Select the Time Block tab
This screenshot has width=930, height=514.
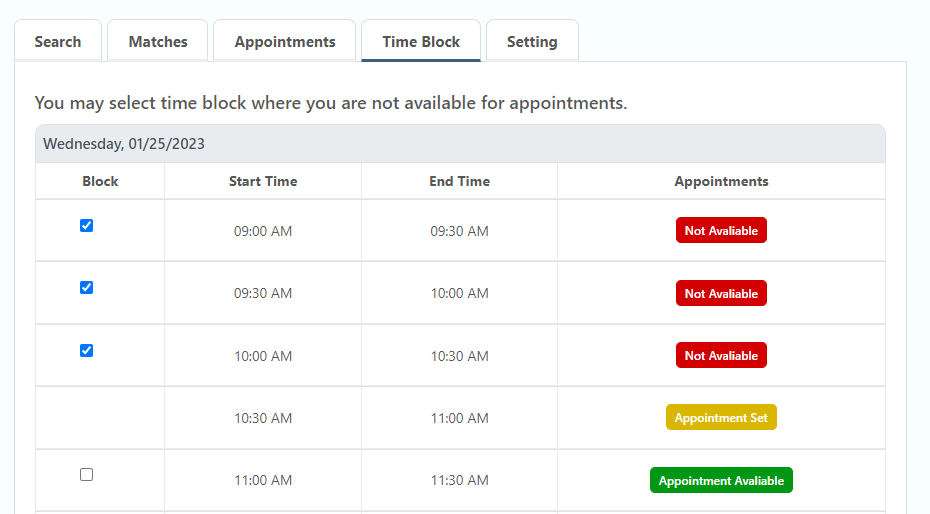click(421, 42)
